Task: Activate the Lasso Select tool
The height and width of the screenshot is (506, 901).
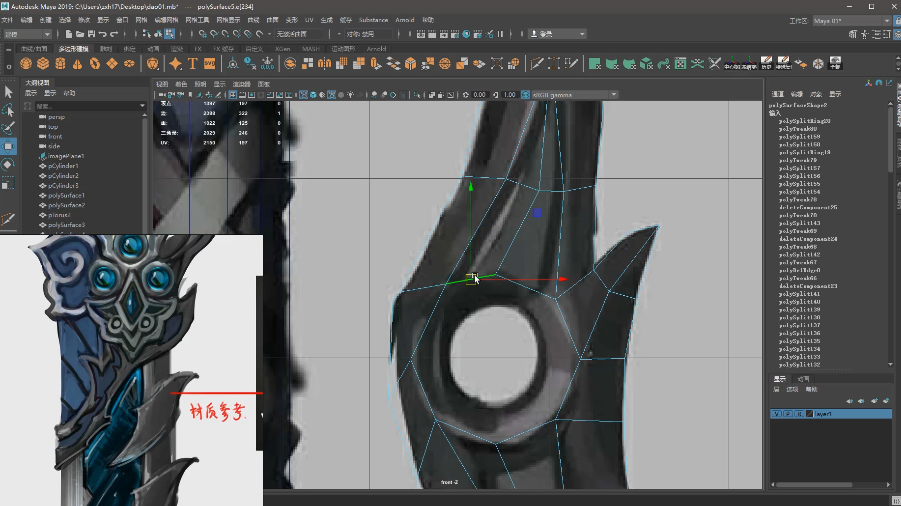Action: 8,110
